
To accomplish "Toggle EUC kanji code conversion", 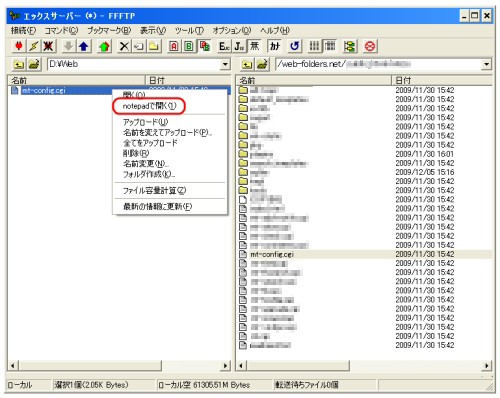I will (x=224, y=46).
